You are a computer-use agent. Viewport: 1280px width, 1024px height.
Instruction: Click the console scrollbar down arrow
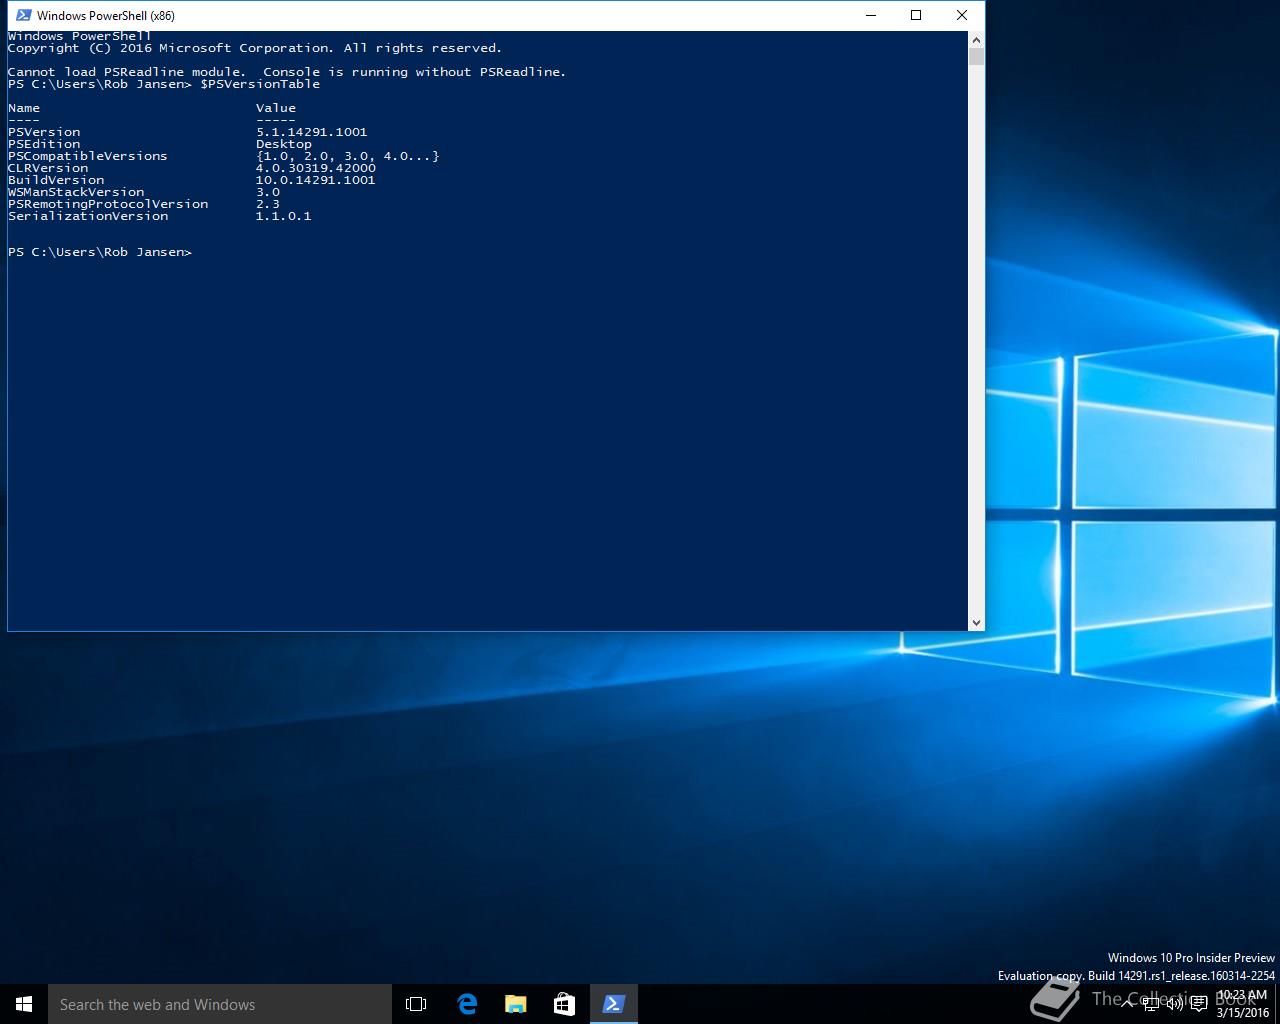pyautogui.click(x=976, y=622)
